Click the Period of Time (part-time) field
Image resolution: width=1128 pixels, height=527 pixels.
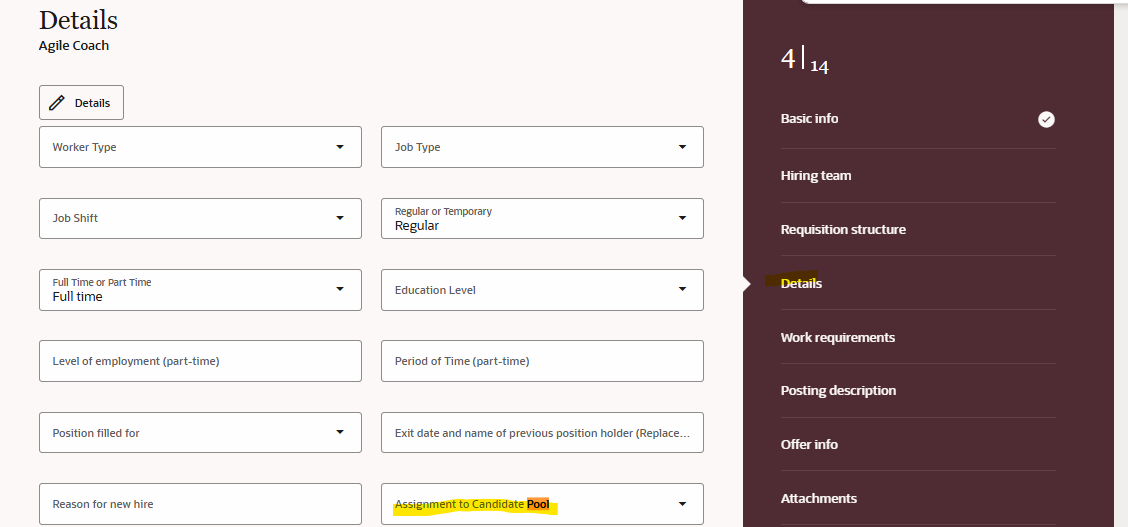pos(542,361)
